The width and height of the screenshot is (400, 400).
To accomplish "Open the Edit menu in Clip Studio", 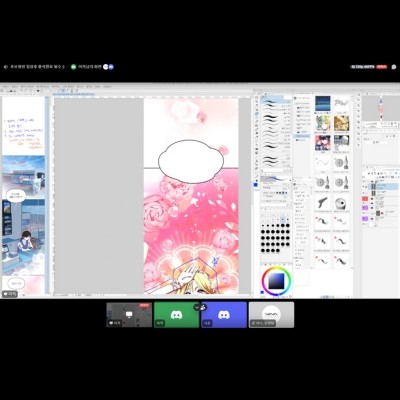I will pos(15,86).
